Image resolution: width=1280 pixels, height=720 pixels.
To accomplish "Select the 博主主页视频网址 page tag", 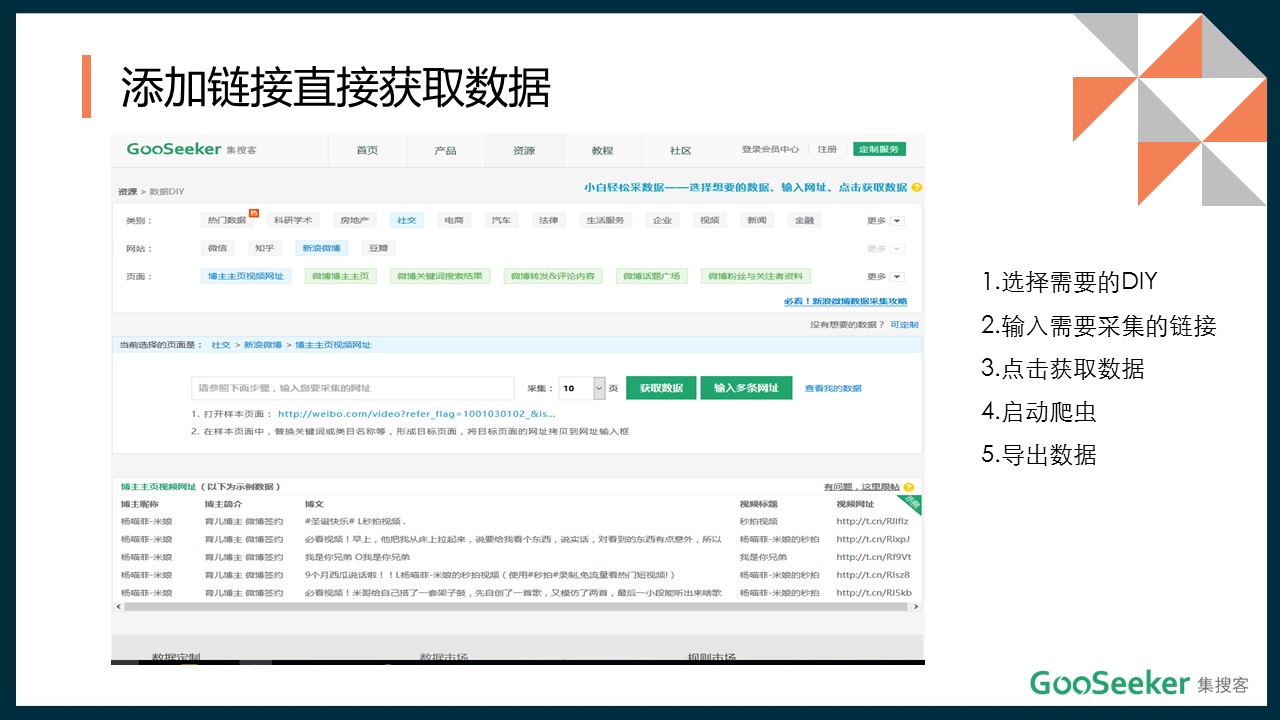I will [x=246, y=276].
